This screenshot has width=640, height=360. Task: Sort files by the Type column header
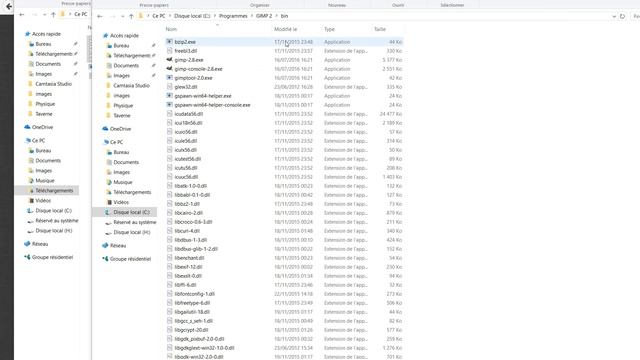click(x=329, y=29)
